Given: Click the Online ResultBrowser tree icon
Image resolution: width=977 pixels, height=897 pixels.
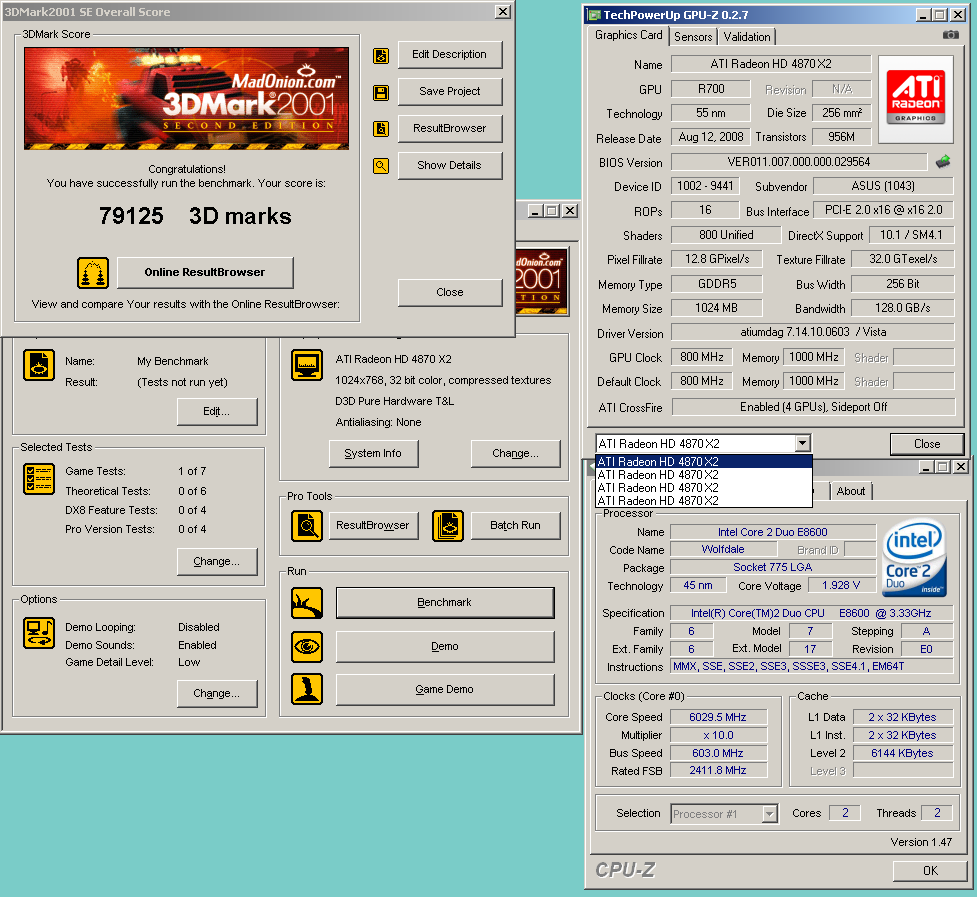Looking at the screenshot, I should [x=93, y=273].
